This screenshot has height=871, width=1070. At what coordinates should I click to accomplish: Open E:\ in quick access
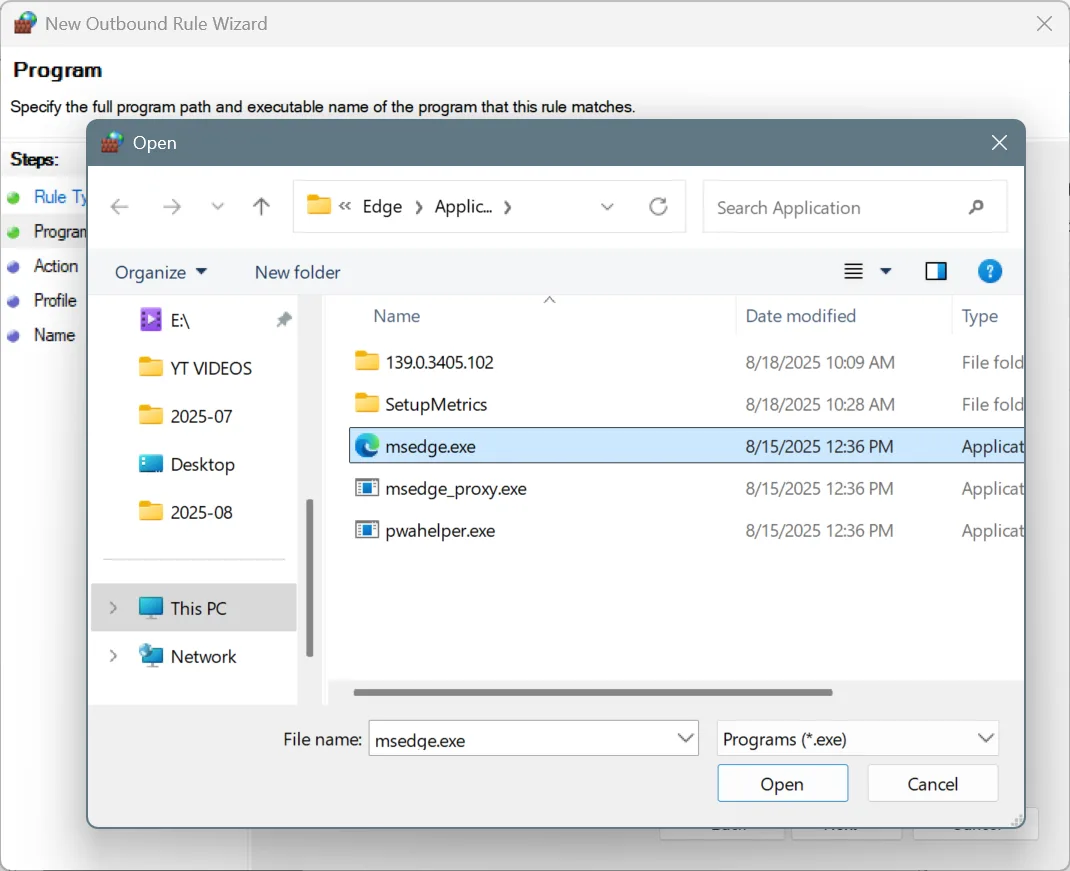(179, 320)
